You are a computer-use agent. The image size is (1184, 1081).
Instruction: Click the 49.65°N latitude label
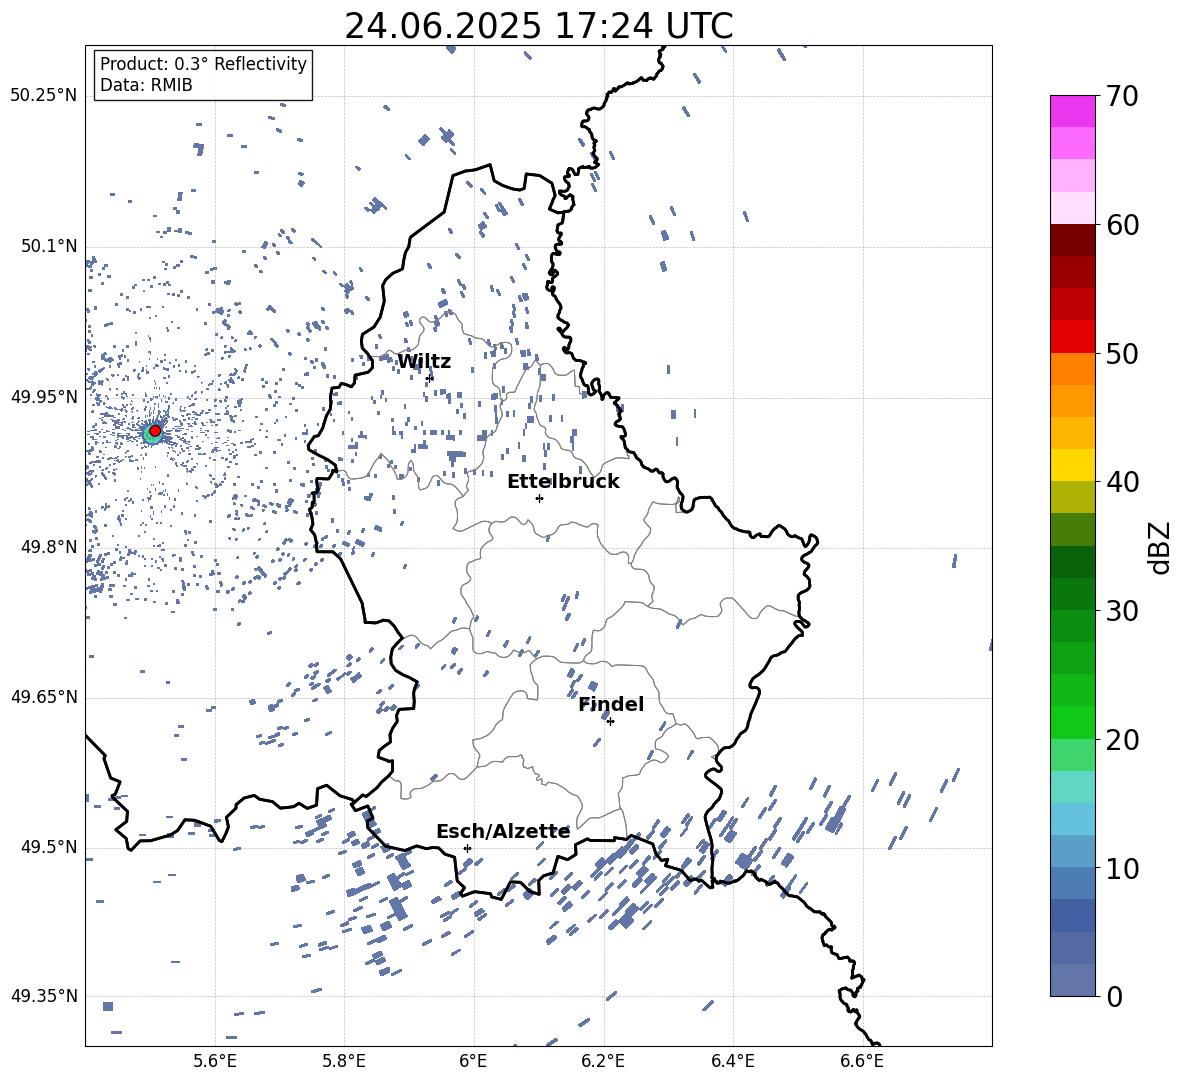tap(44, 696)
